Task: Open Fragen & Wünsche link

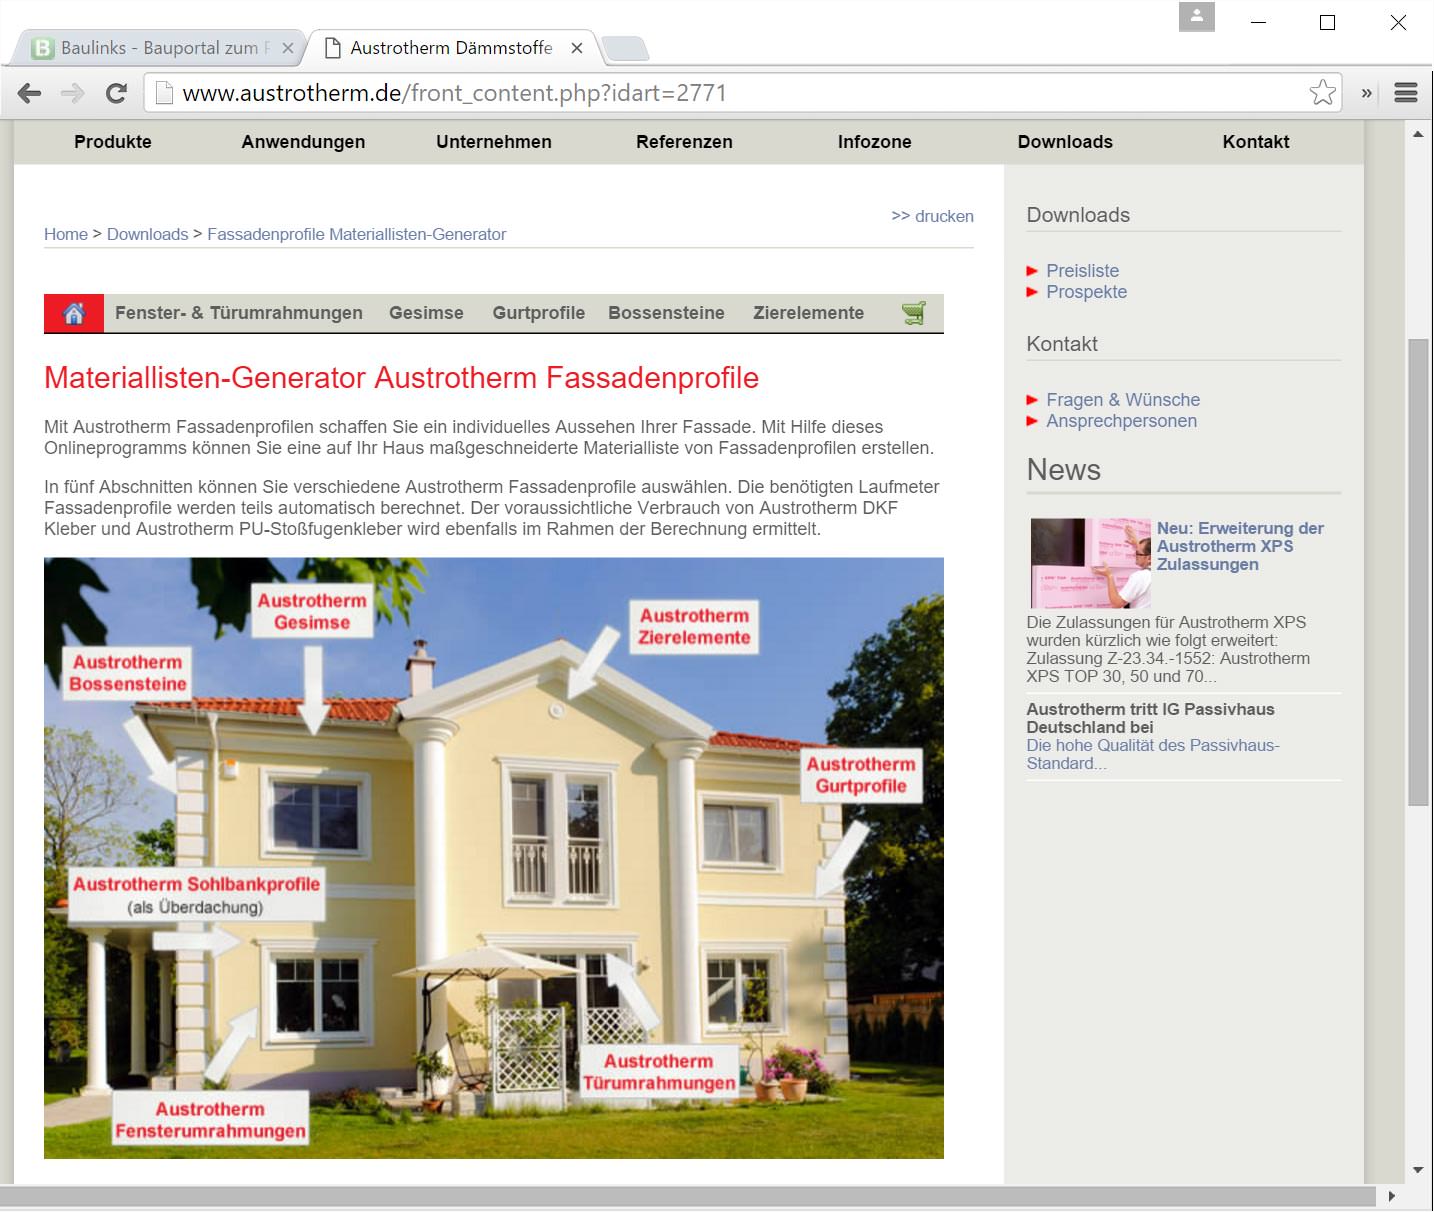Action: pos(1123,400)
